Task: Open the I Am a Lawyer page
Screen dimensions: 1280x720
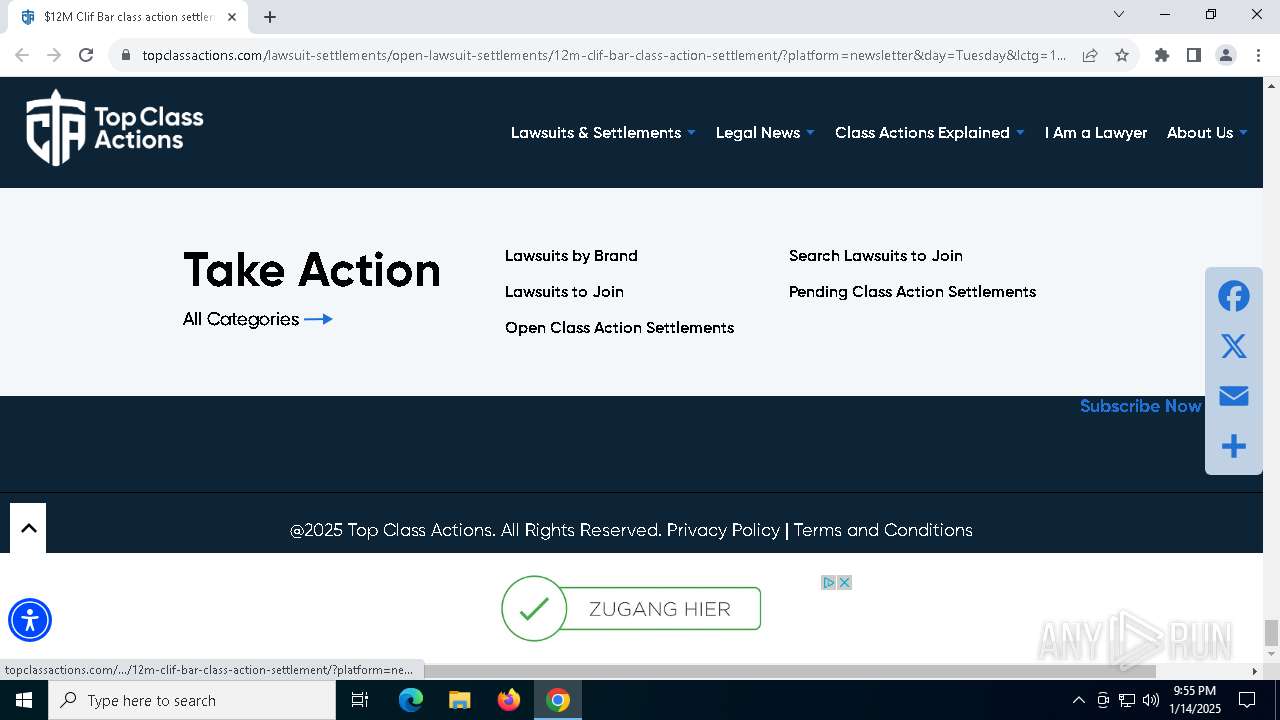Action: pos(1096,132)
